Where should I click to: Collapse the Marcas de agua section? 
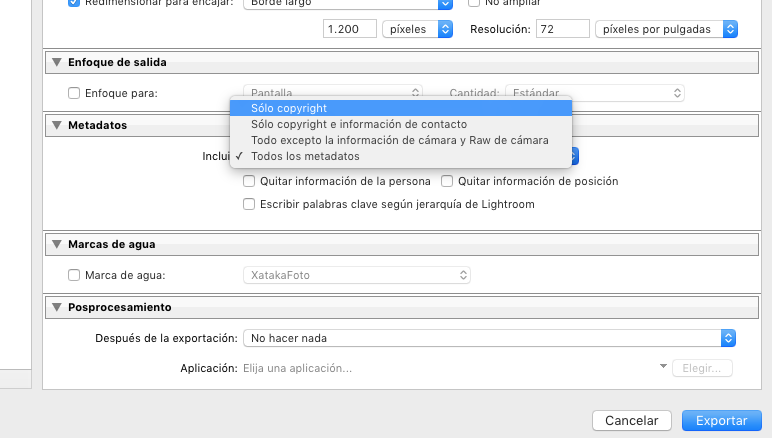click(57, 244)
